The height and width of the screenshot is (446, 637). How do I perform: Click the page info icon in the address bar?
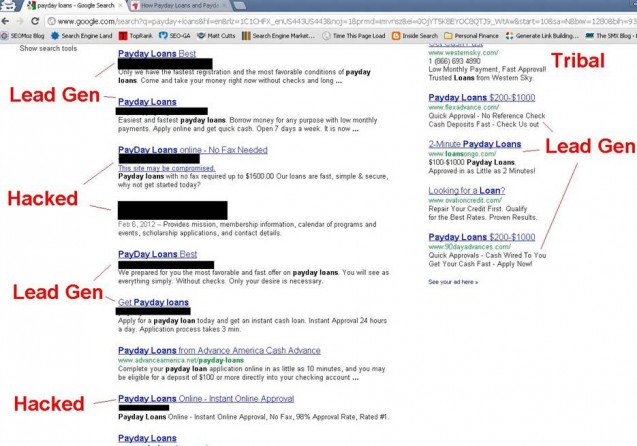click(x=52, y=21)
